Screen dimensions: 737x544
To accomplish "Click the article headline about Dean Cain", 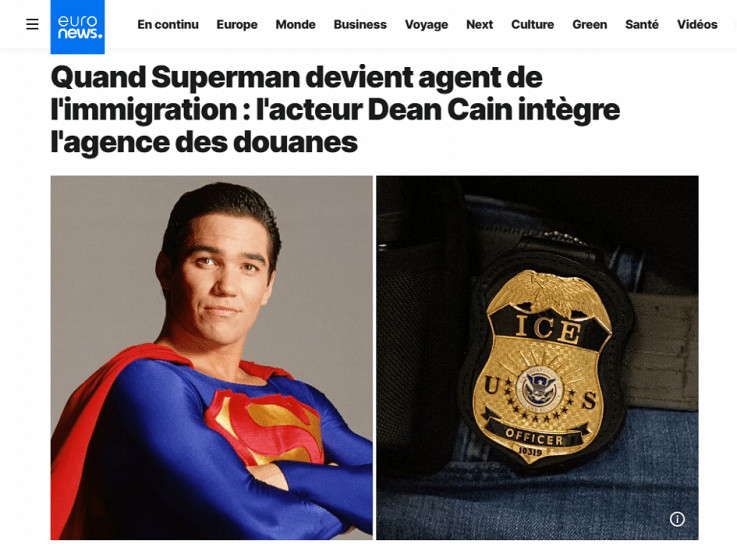I will coord(335,110).
